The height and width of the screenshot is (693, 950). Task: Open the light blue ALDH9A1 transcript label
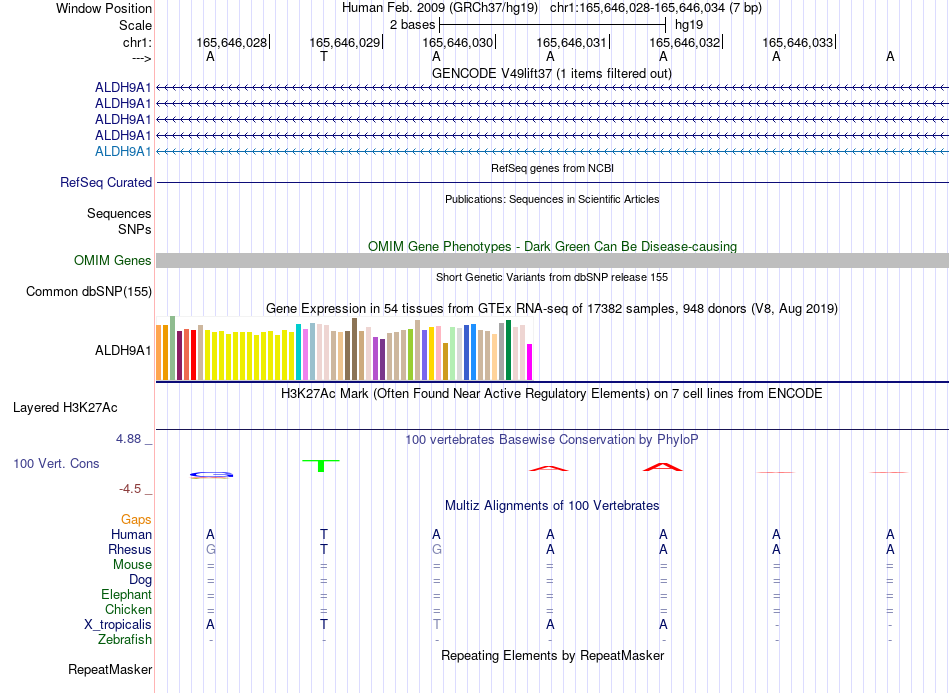[123, 151]
